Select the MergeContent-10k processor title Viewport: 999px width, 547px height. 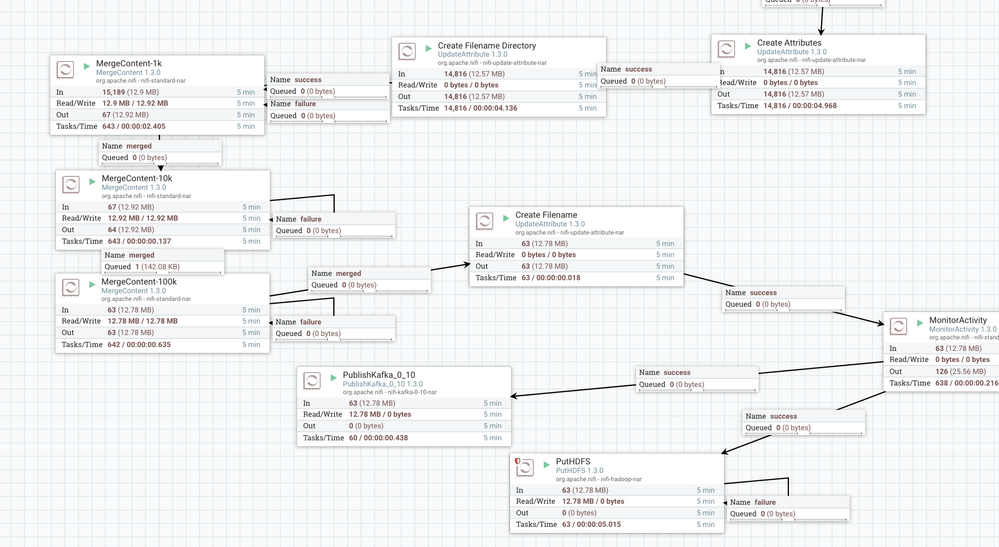pos(137,178)
